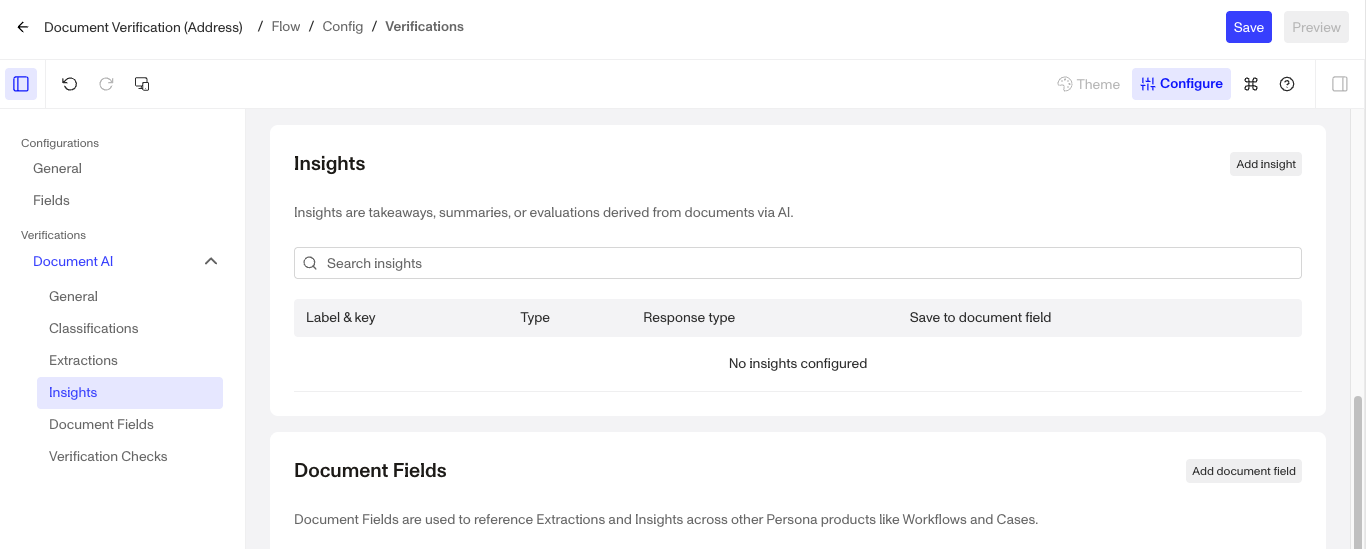This screenshot has width=1366, height=549.
Task: Toggle the right sidebar panel icon
Action: coord(1340,84)
